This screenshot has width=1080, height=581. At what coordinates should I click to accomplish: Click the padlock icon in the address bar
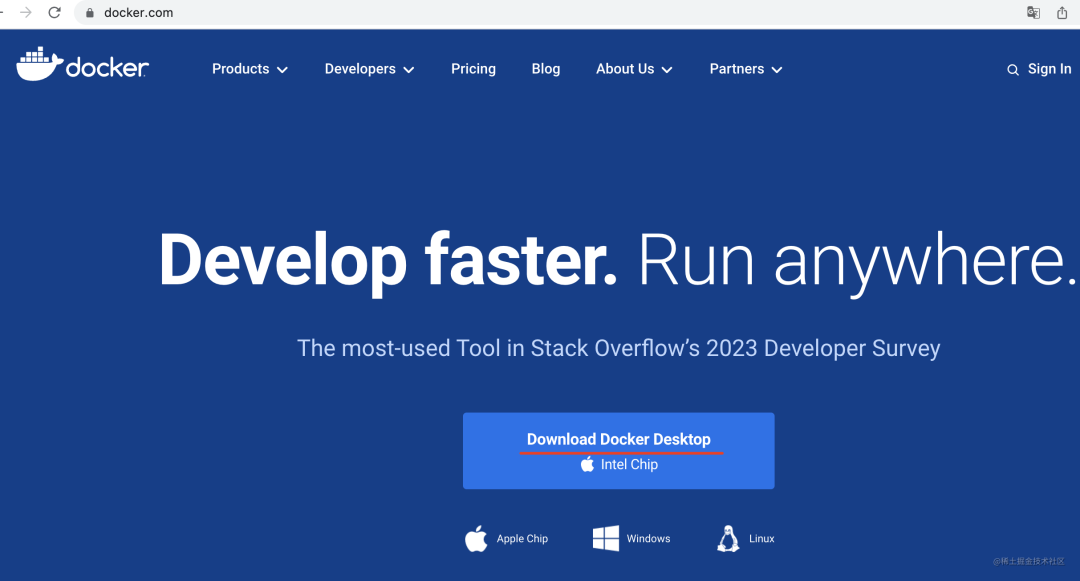[89, 13]
